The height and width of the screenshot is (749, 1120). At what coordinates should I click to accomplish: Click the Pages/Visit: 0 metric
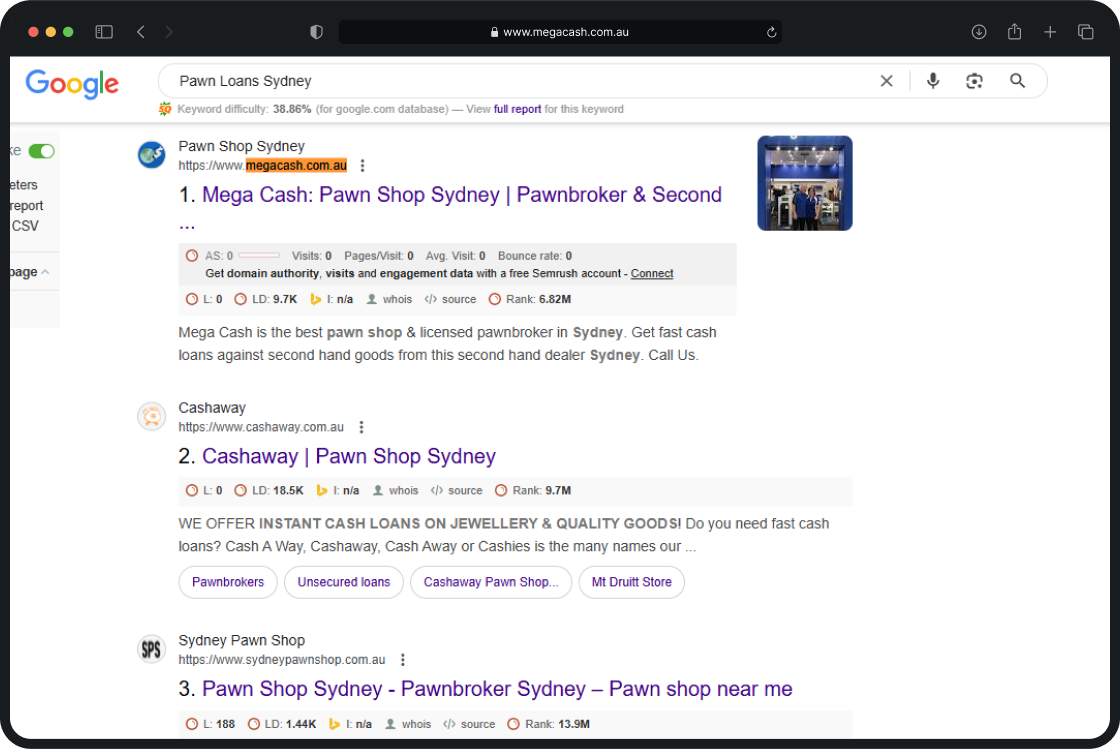(x=379, y=256)
